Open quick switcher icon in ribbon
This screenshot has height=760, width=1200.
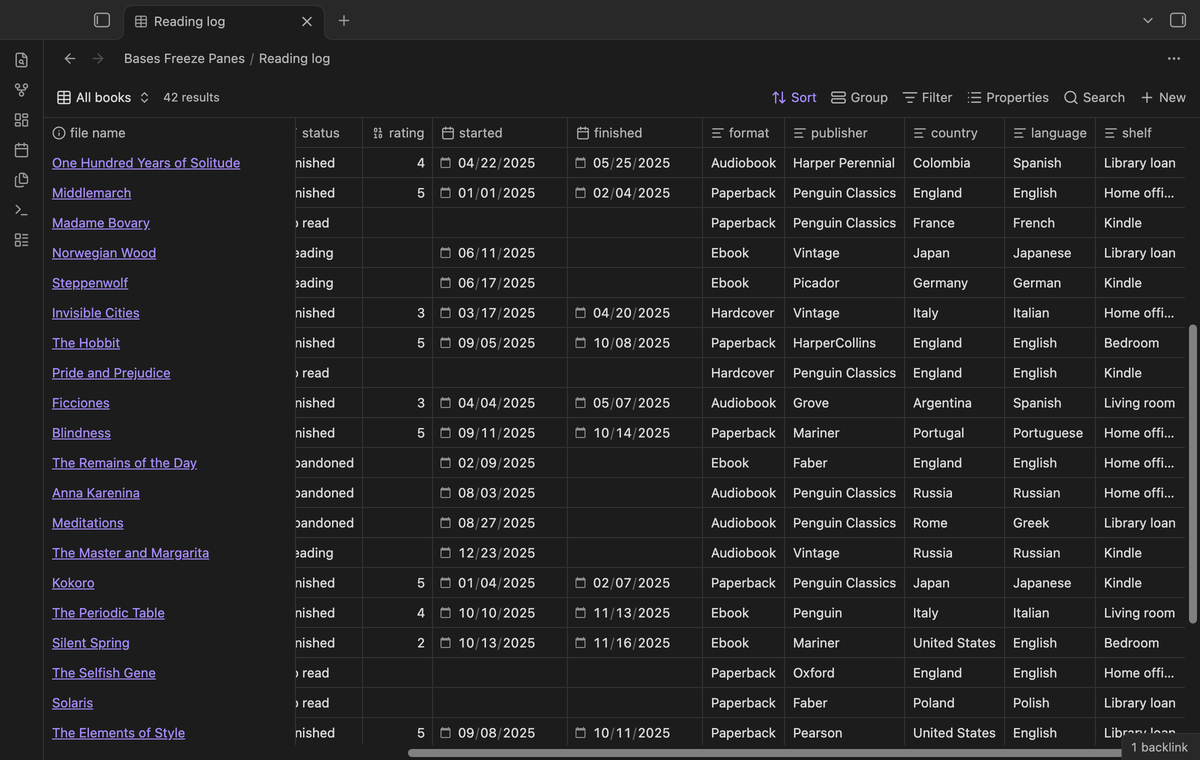coord(21,60)
